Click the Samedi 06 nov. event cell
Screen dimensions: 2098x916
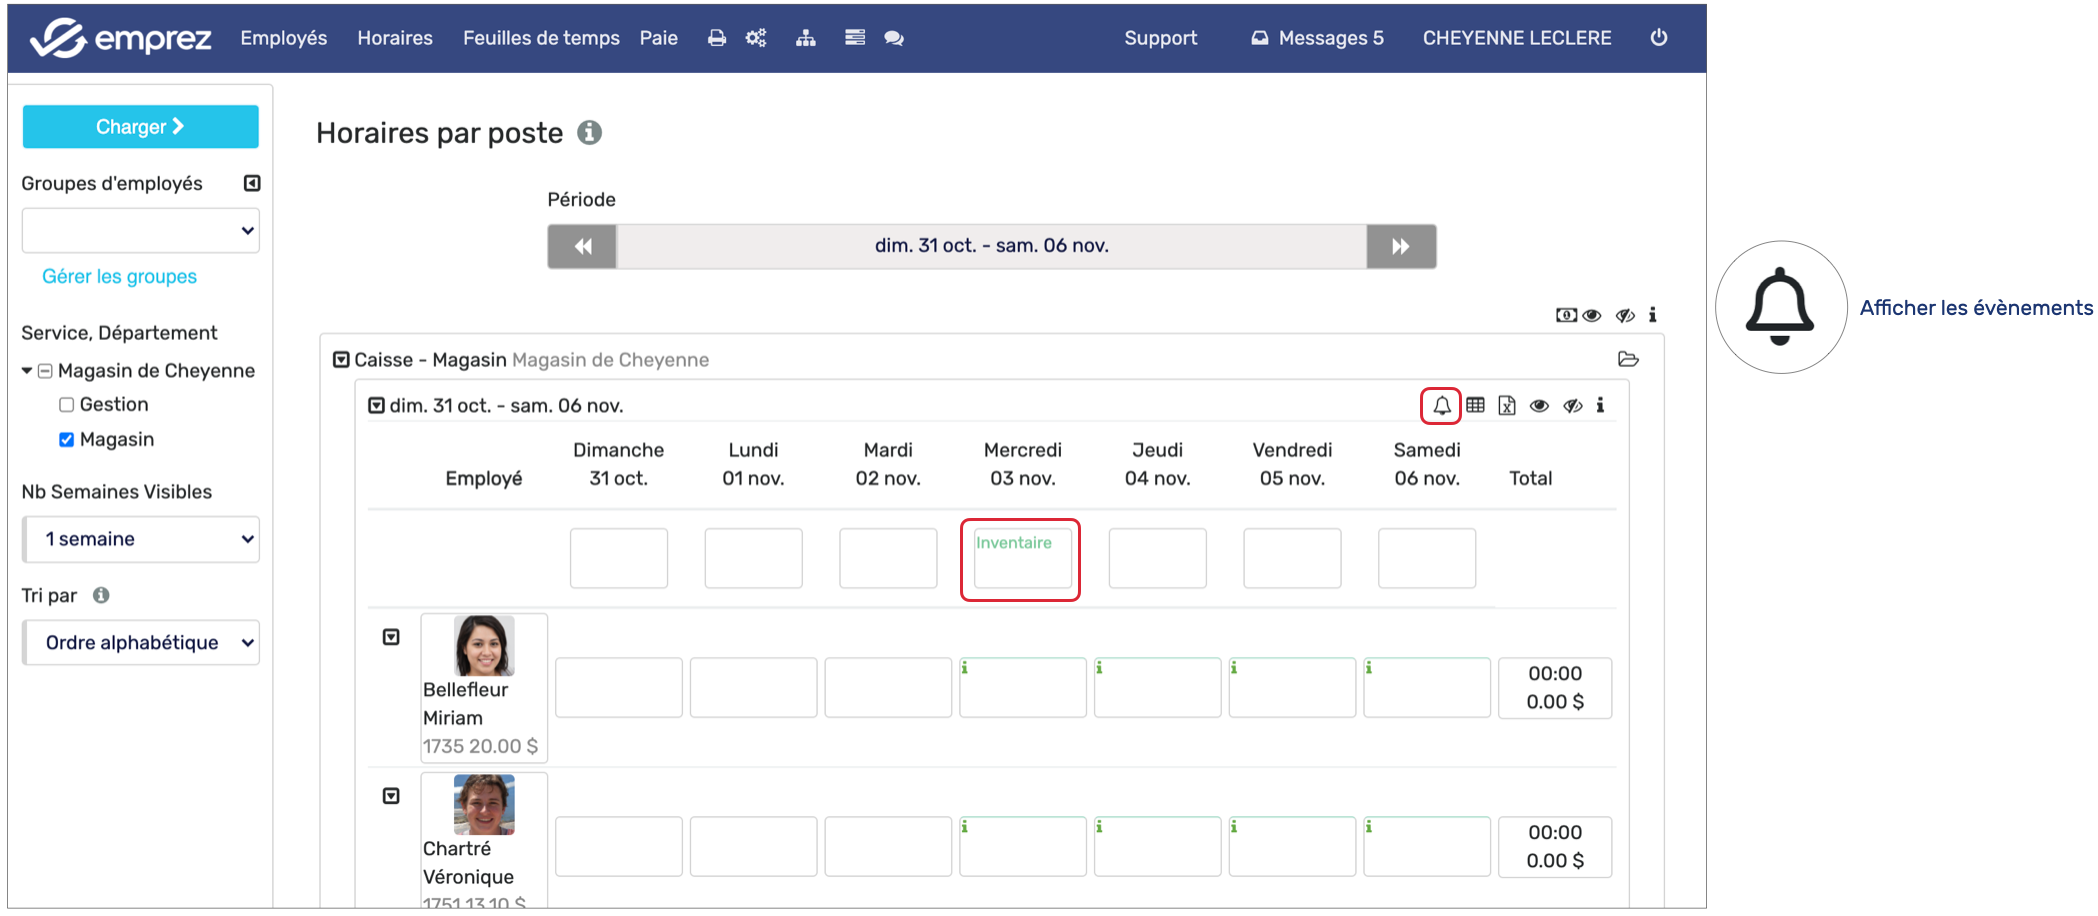tap(1427, 558)
